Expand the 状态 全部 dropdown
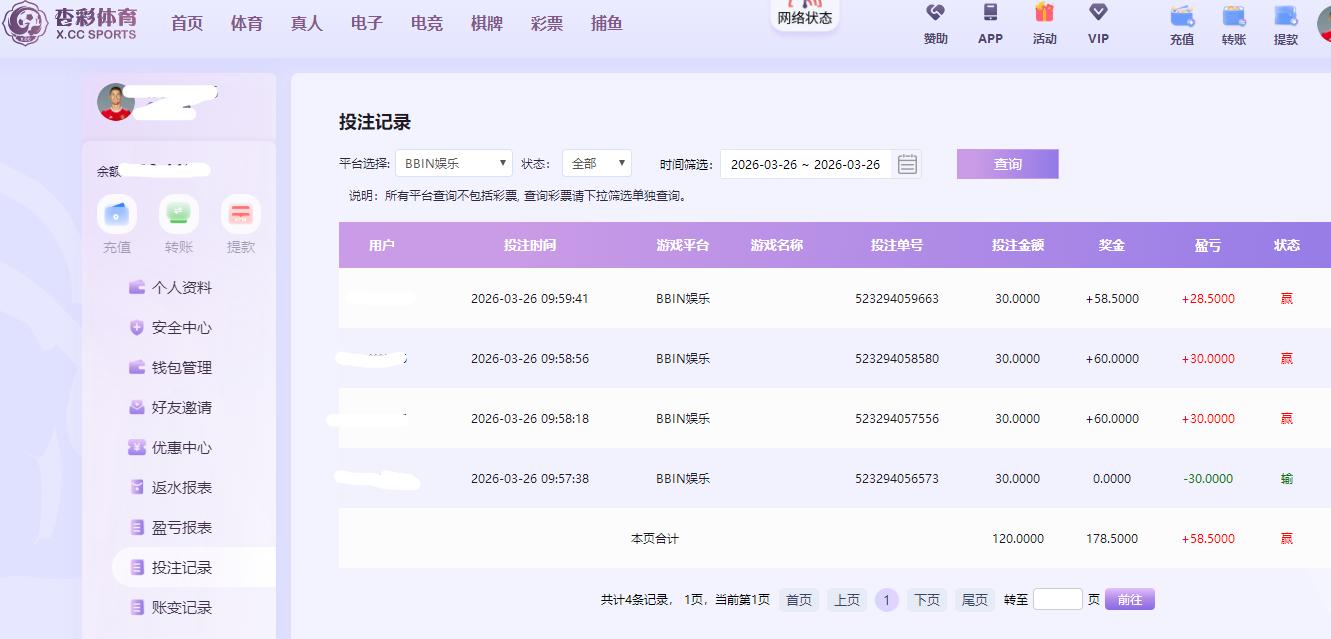Viewport: 1331px width, 639px height. [596, 164]
